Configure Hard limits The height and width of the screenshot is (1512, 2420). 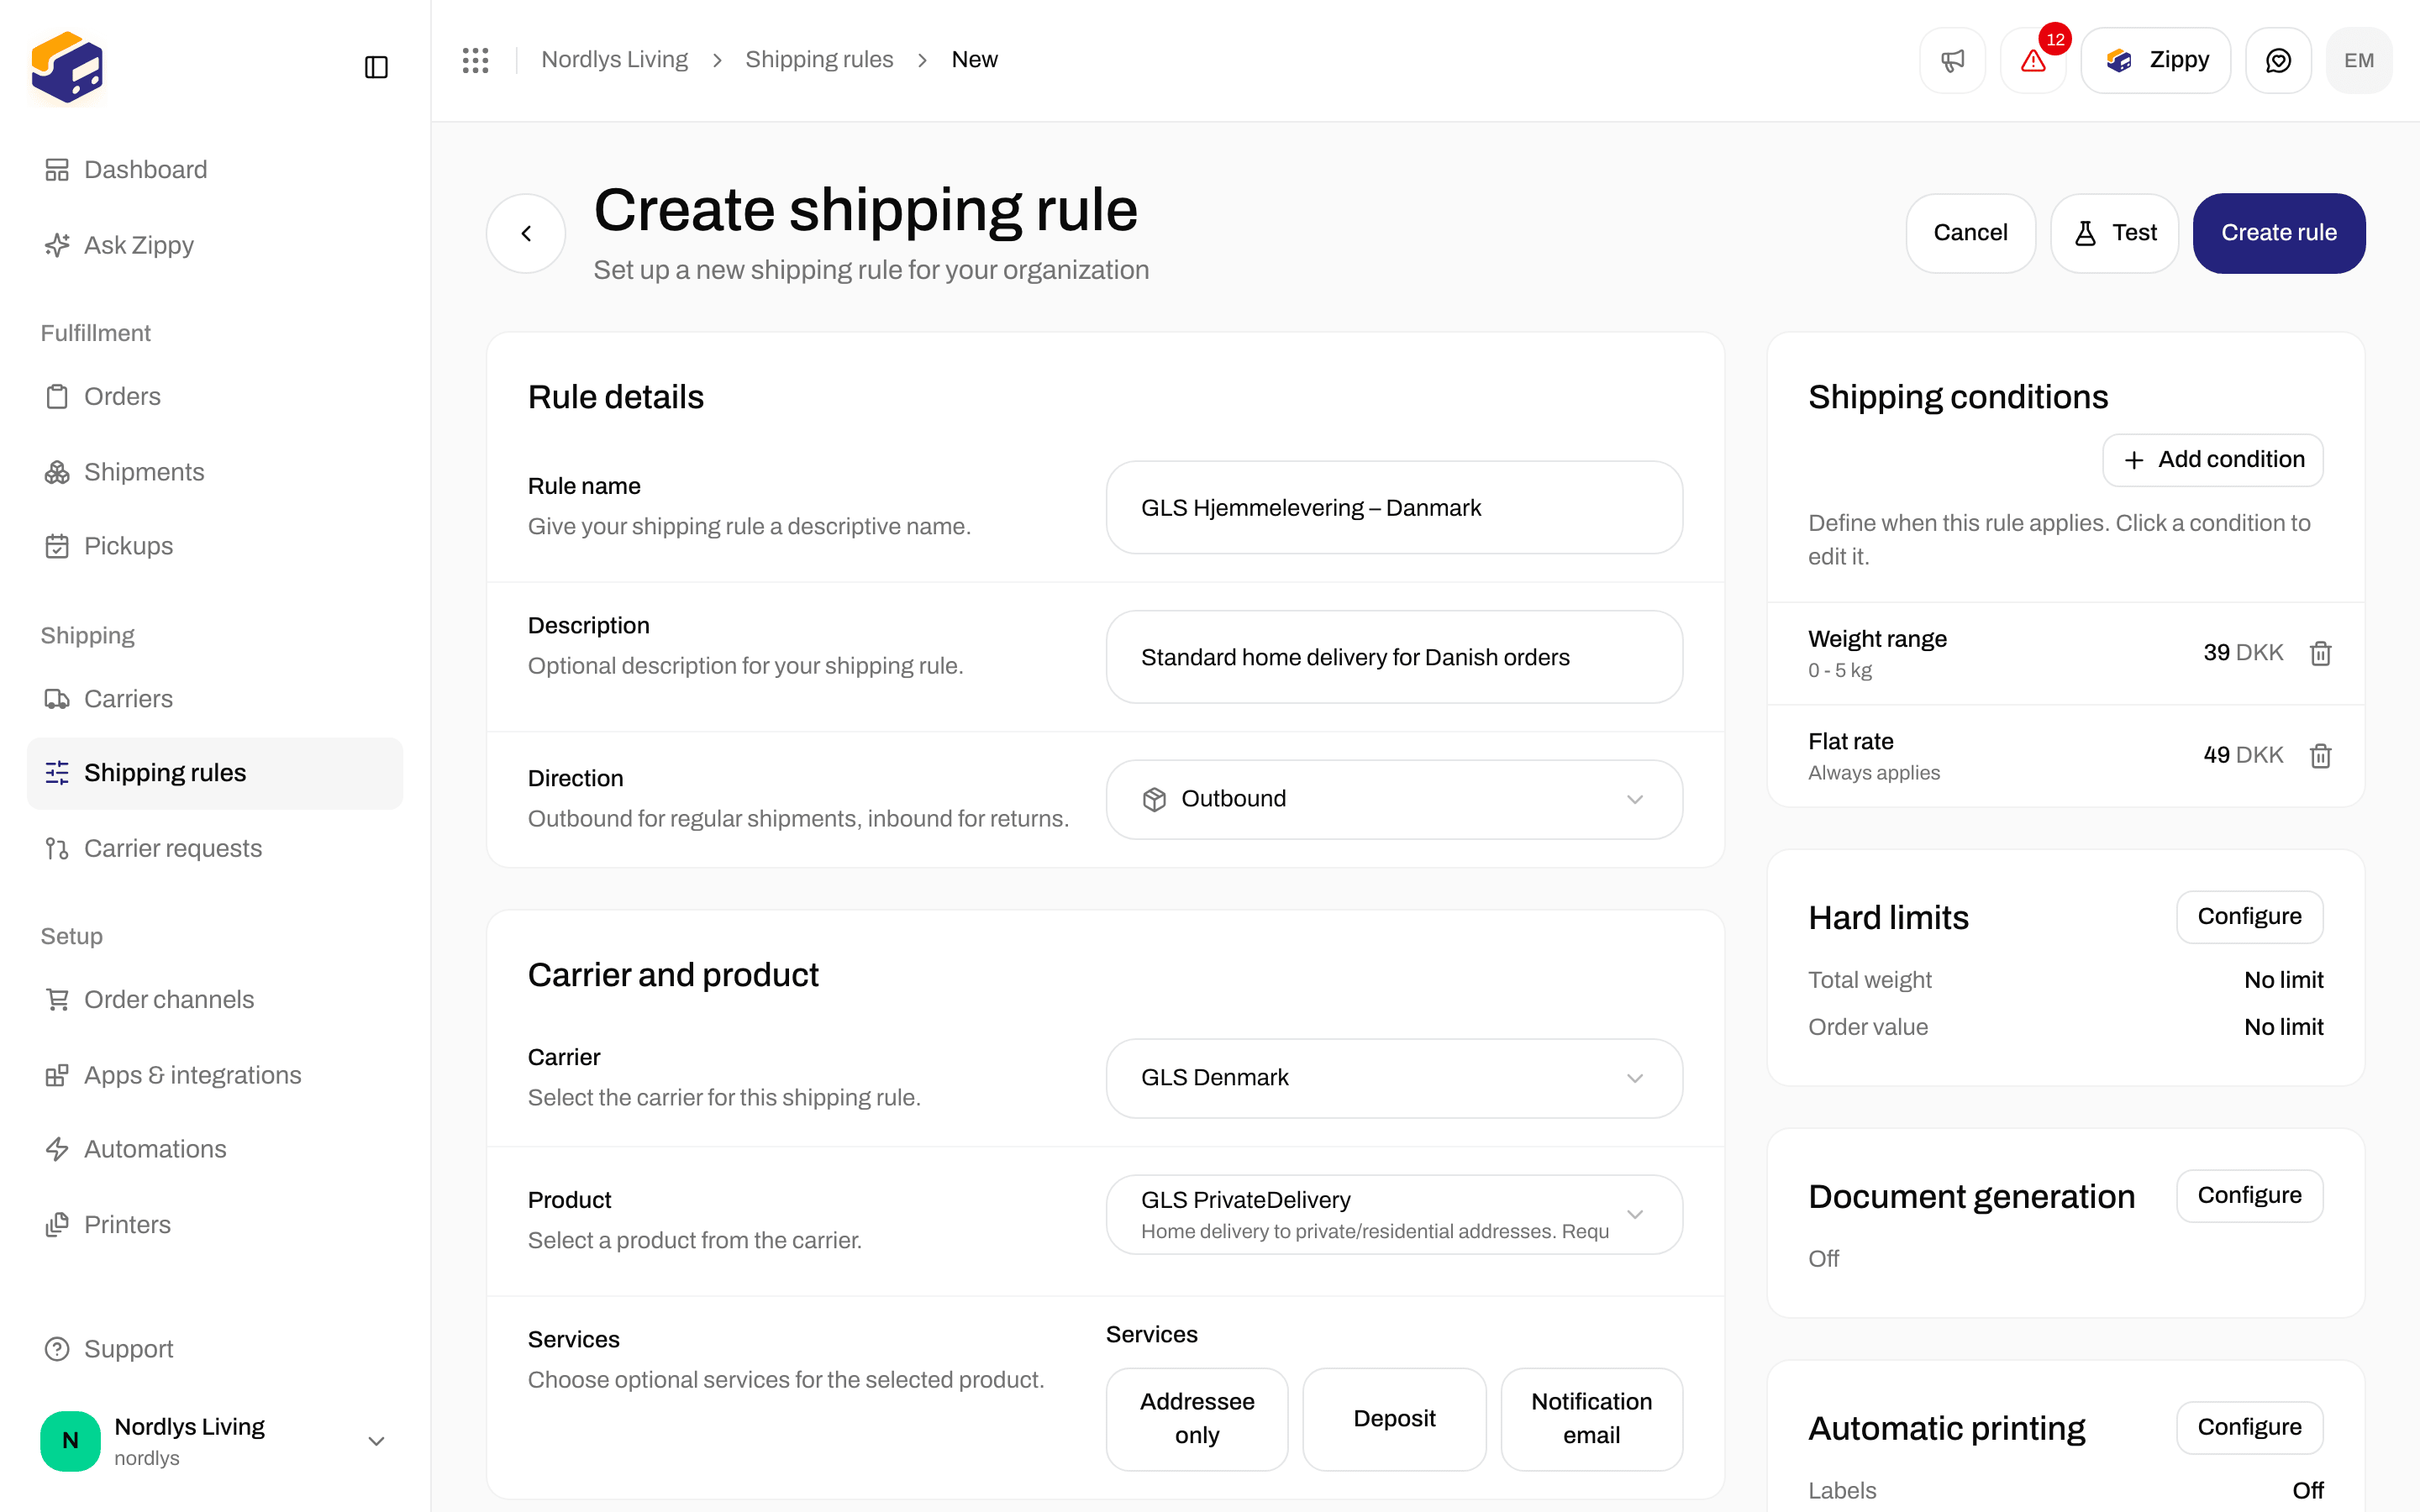(2249, 917)
